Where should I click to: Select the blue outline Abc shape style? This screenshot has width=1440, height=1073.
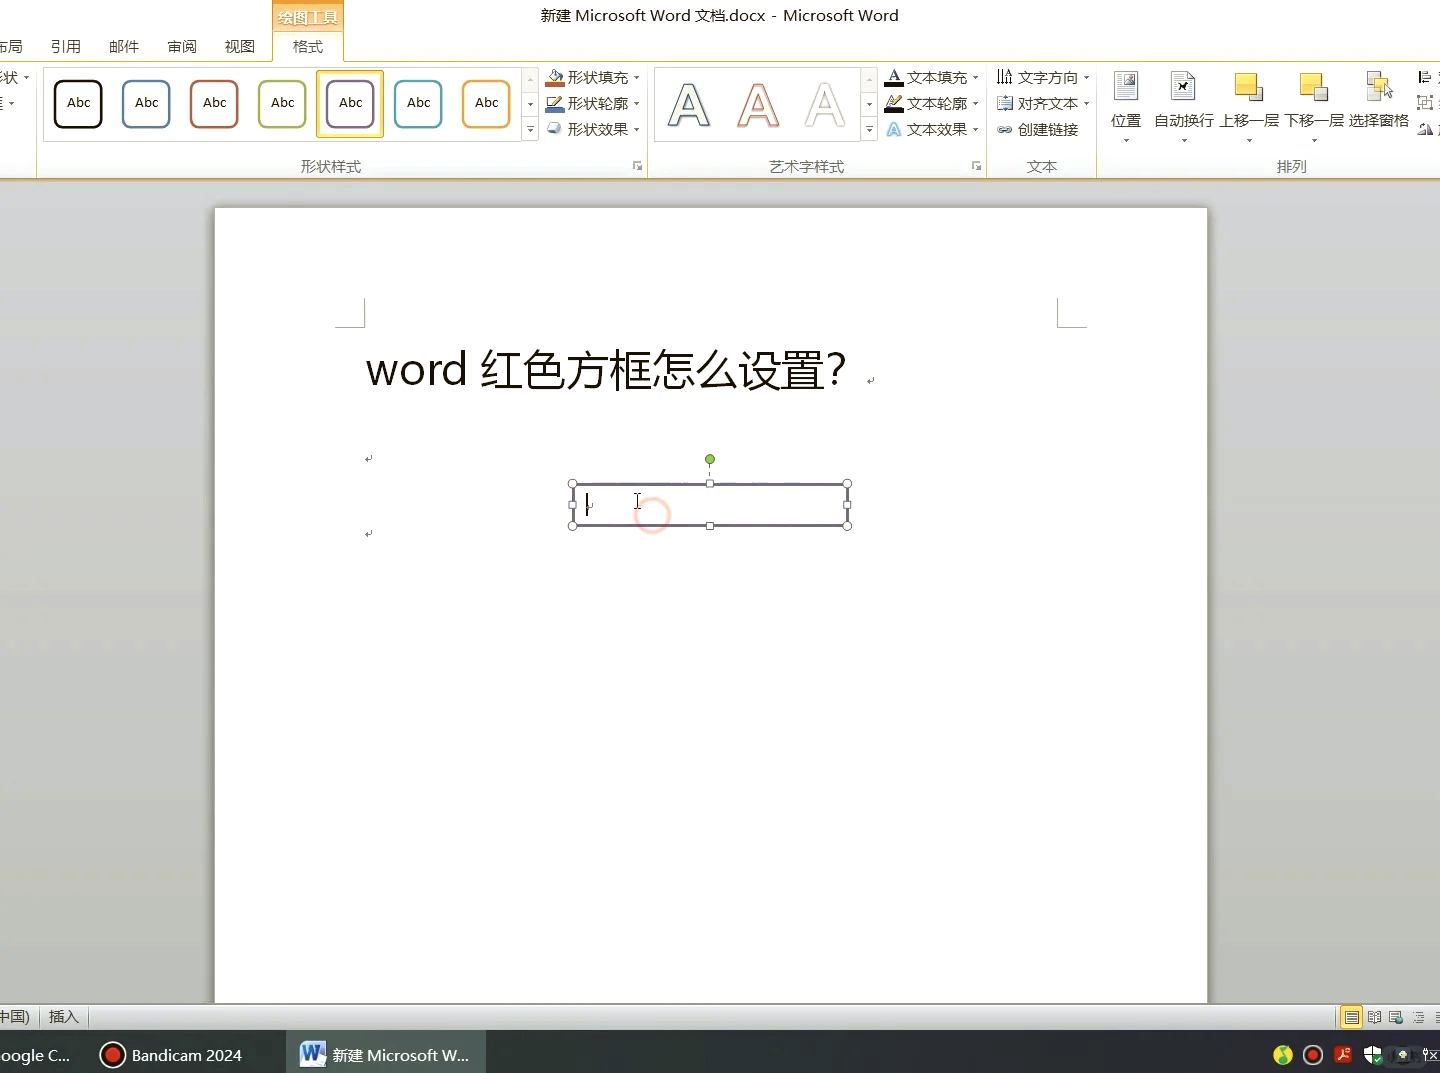tap(147, 104)
